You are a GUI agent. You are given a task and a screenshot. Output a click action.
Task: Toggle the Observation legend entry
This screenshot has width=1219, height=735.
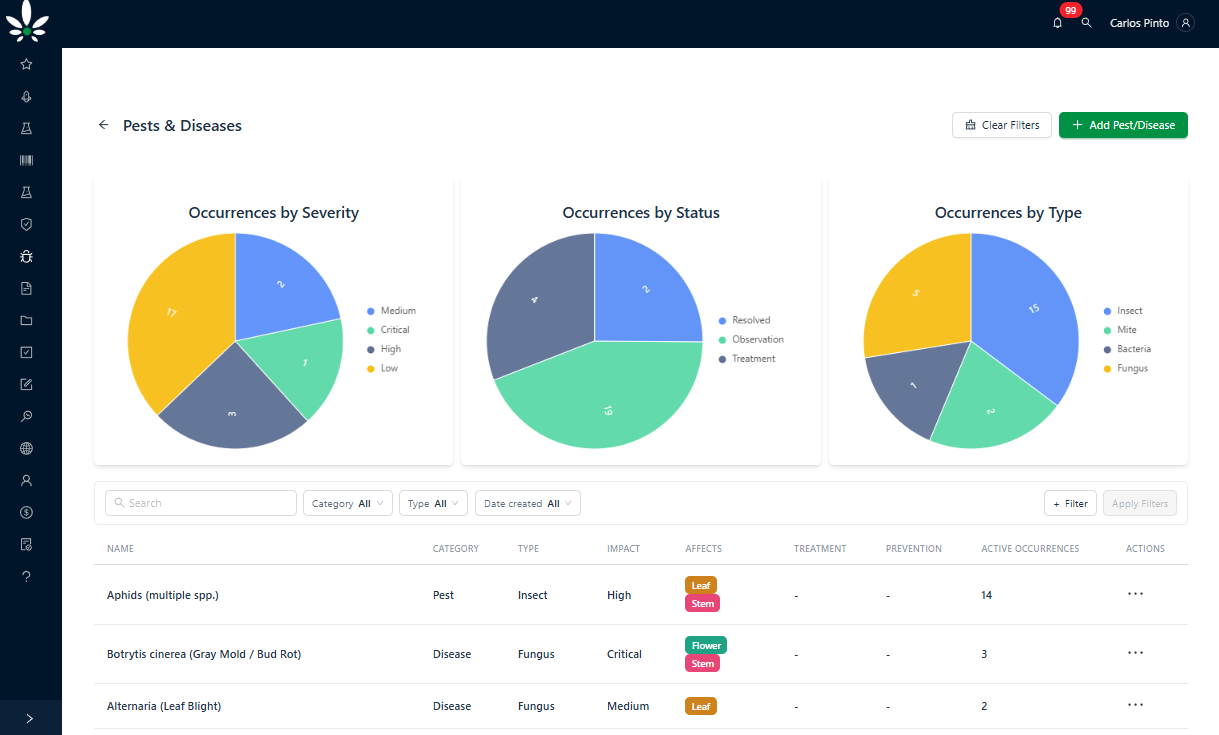751,339
